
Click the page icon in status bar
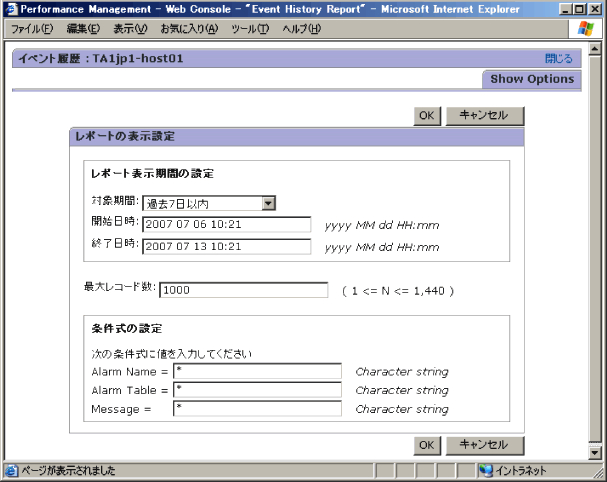tap(11, 470)
